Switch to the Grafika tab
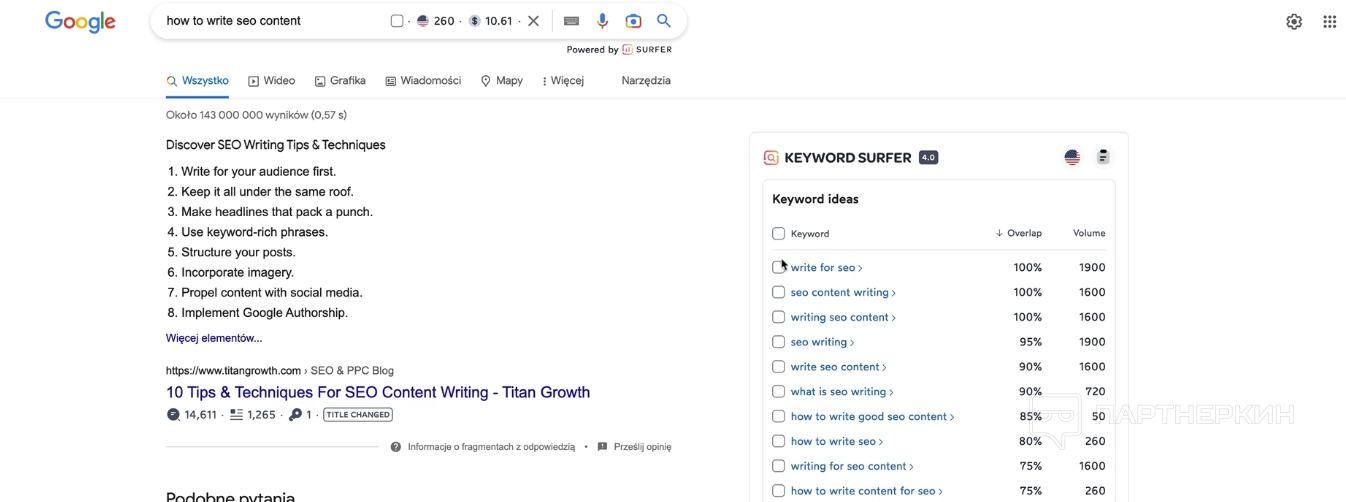Image resolution: width=1346 pixels, height=502 pixels. tap(340, 81)
